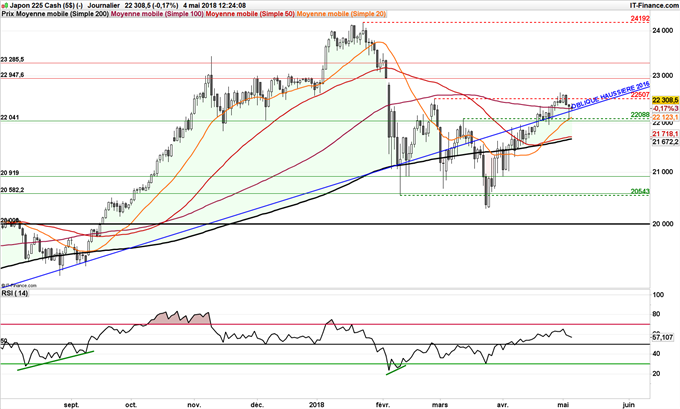Image resolution: width=680 pixels, height=409 pixels.
Task: Click the 22507 red dashed level label
Action: [640, 95]
